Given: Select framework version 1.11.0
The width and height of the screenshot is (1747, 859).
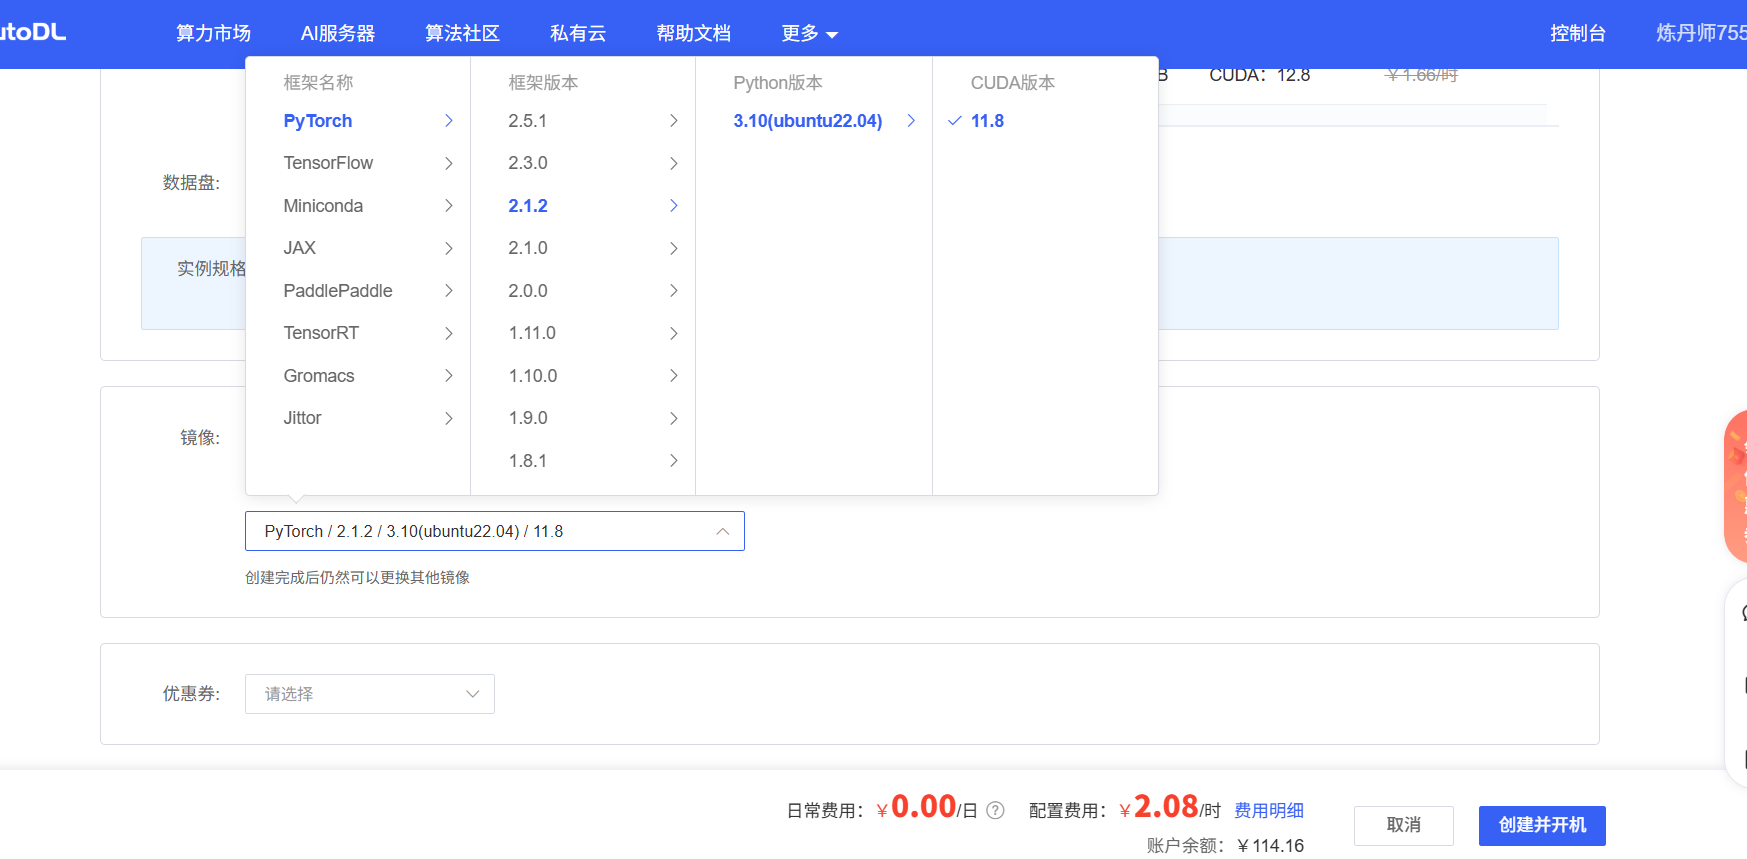Looking at the screenshot, I should tap(532, 333).
